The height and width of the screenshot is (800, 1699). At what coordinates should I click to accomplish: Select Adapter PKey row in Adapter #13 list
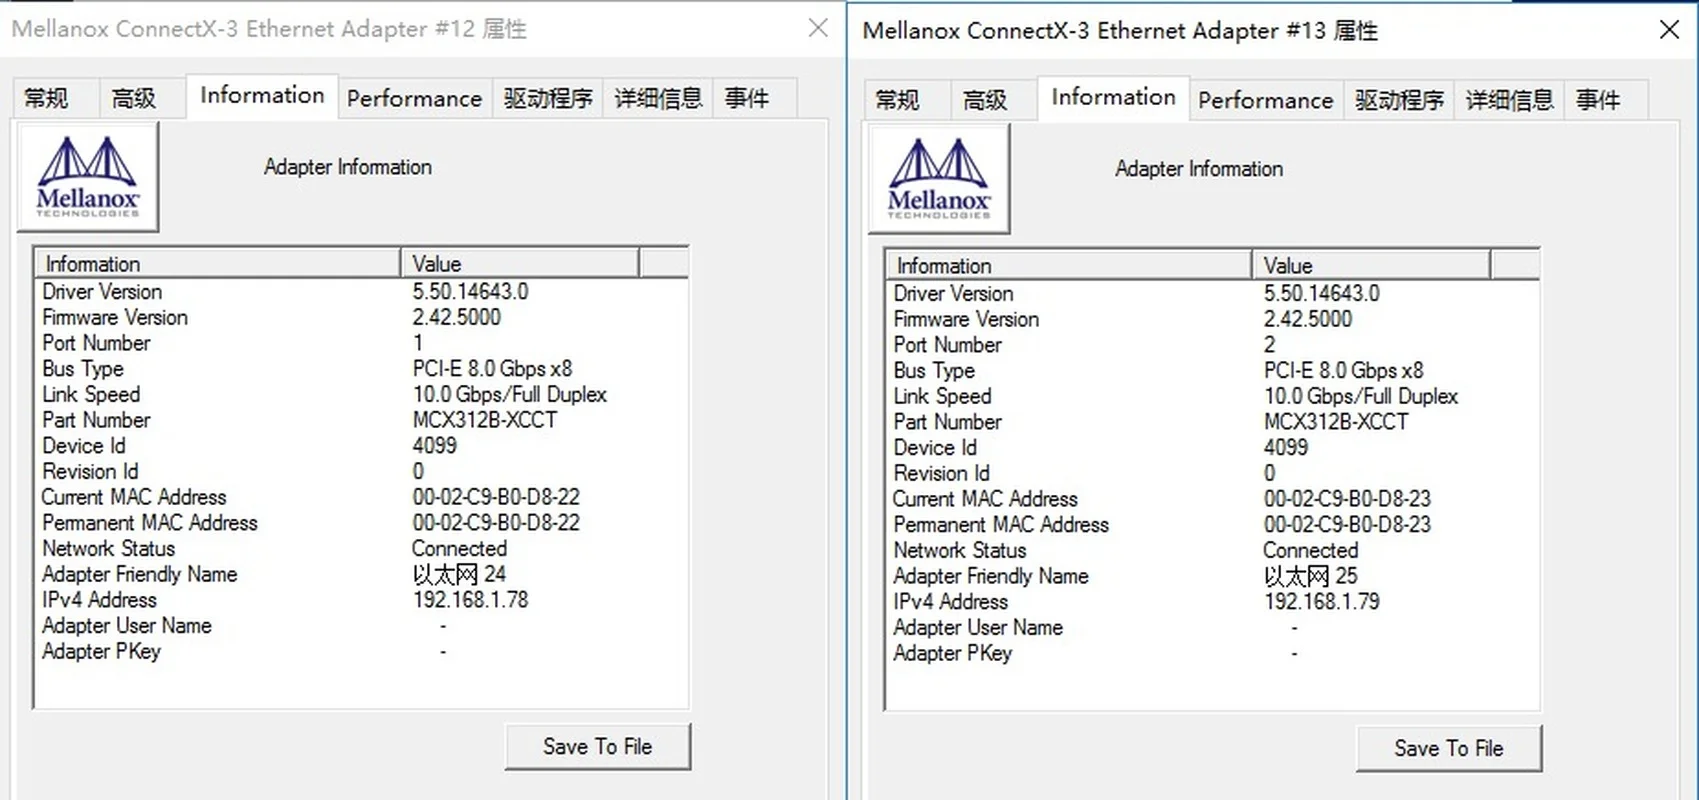click(x=1212, y=653)
